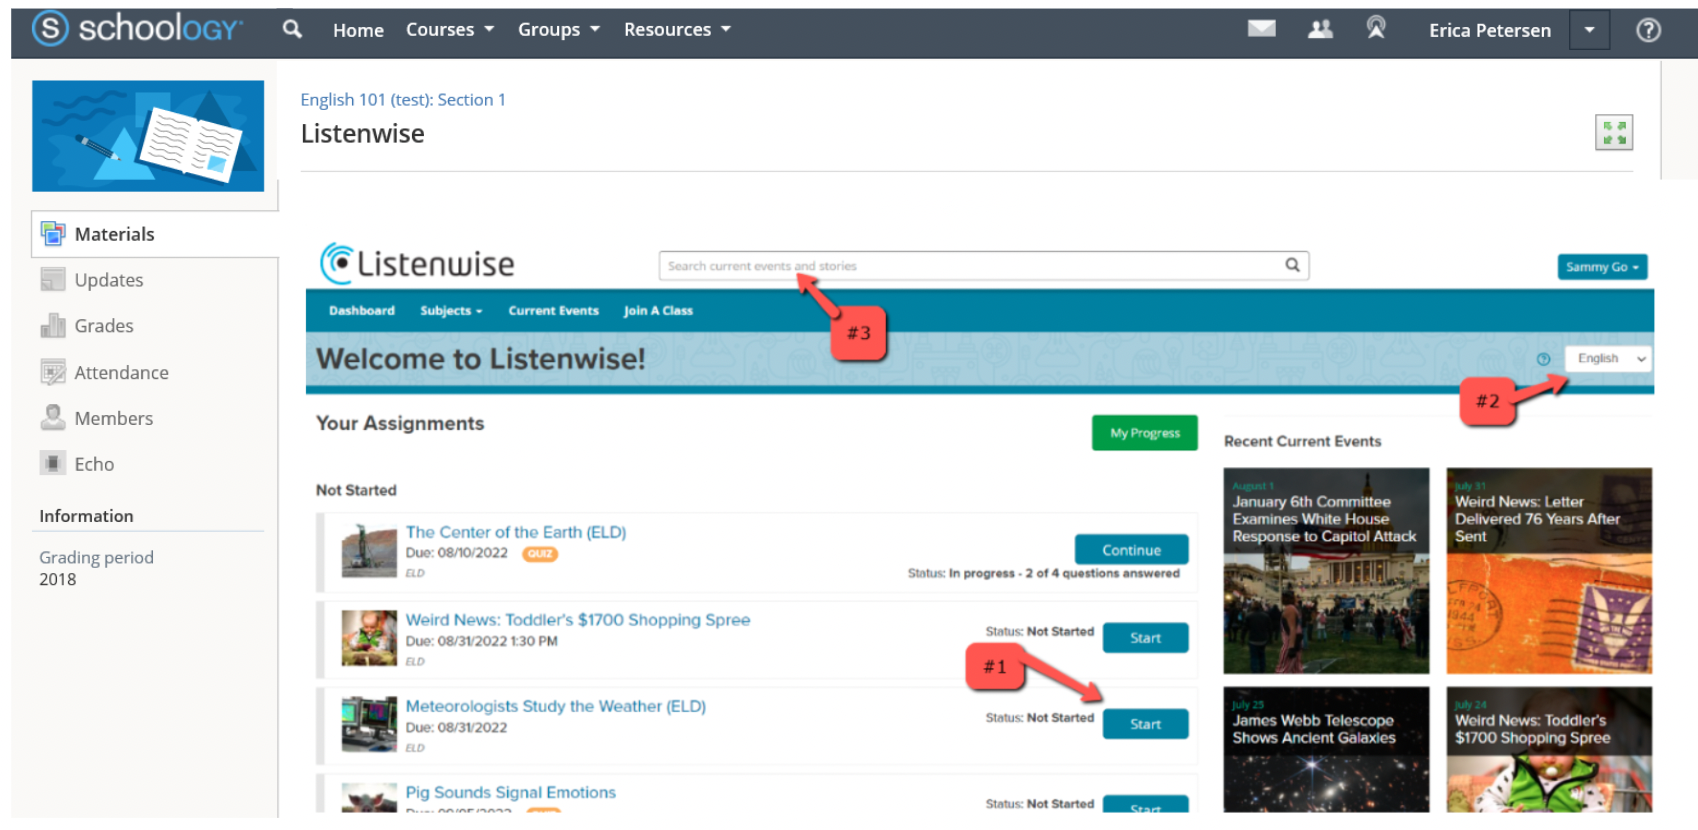Open the English language dropdown
This screenshot has height=830, width=1698.
(x=1610, y=359)
